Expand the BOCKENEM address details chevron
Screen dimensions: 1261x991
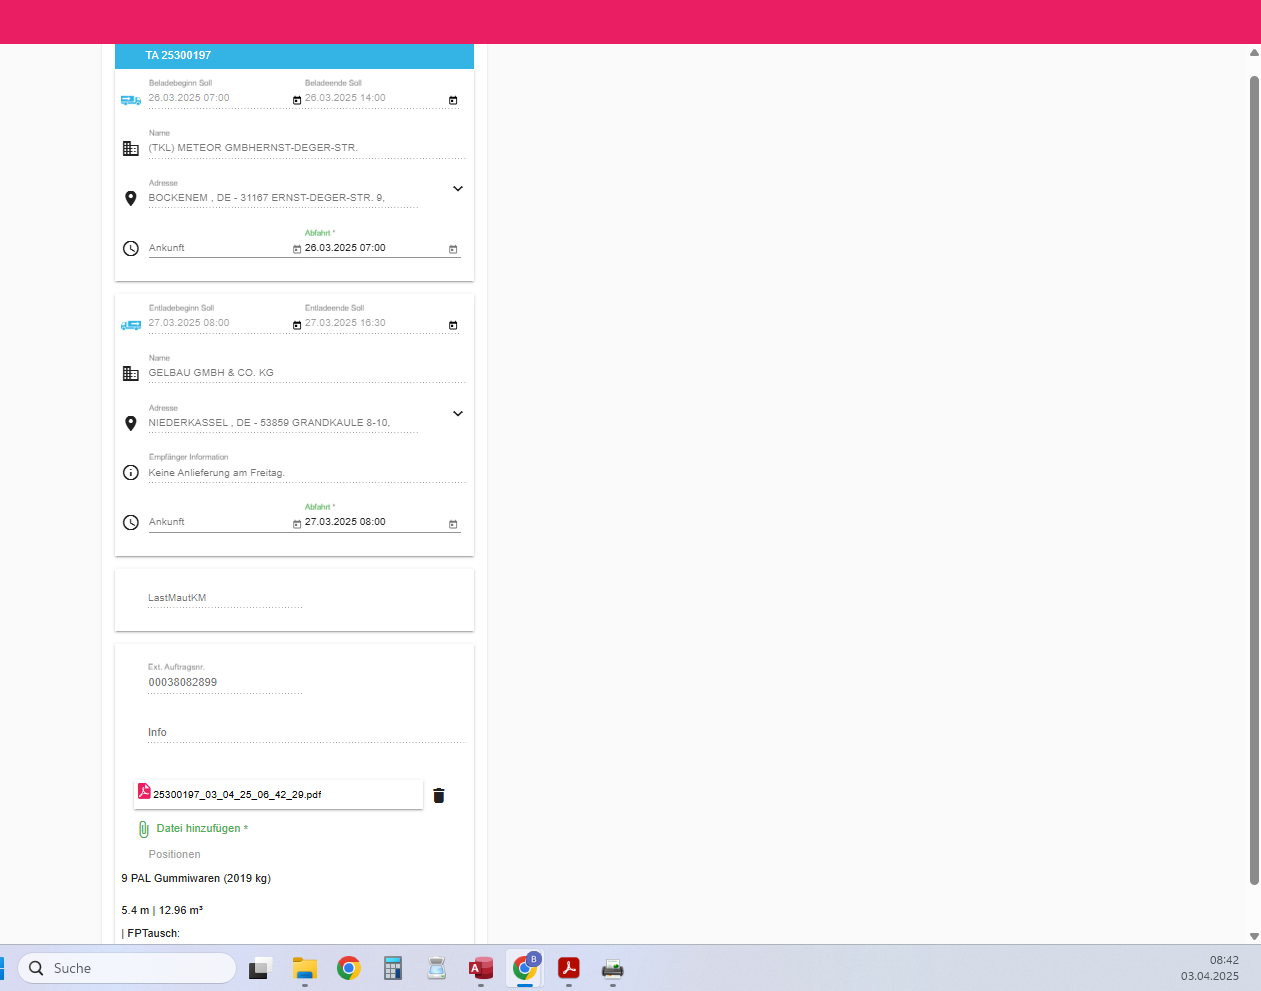tap(458, 189)
